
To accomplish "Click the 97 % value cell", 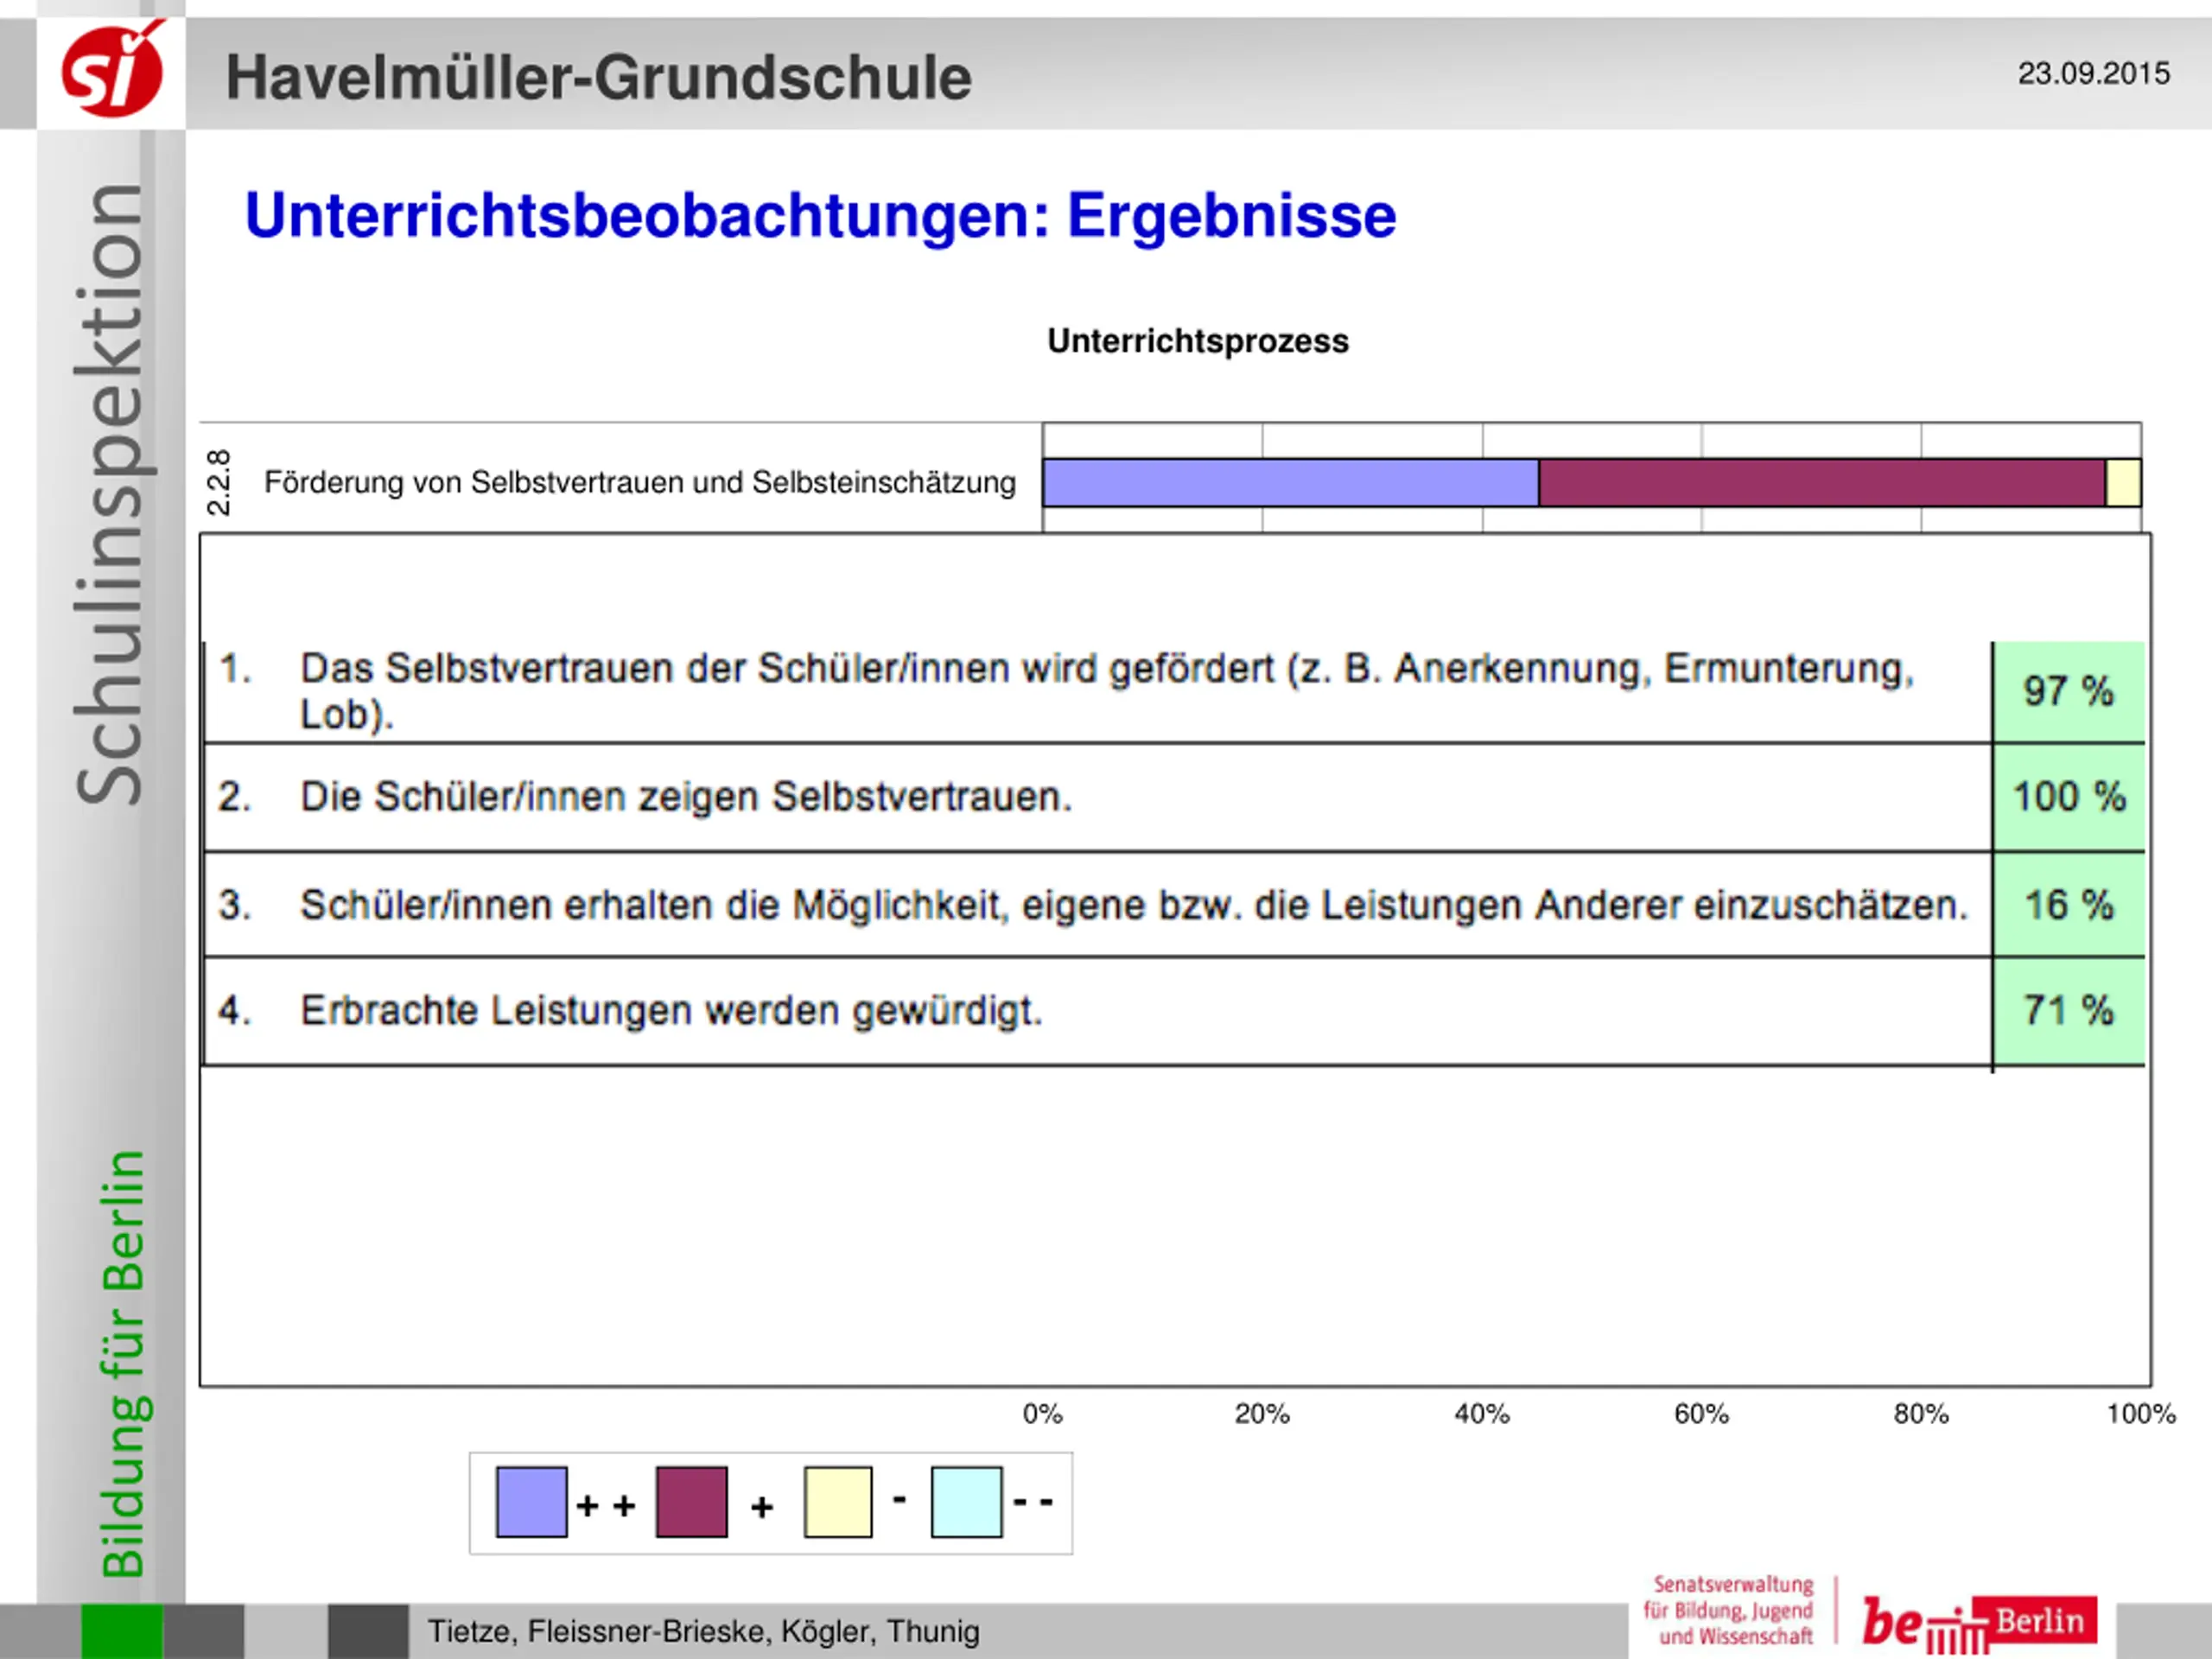I will (x=2068, y=692).
